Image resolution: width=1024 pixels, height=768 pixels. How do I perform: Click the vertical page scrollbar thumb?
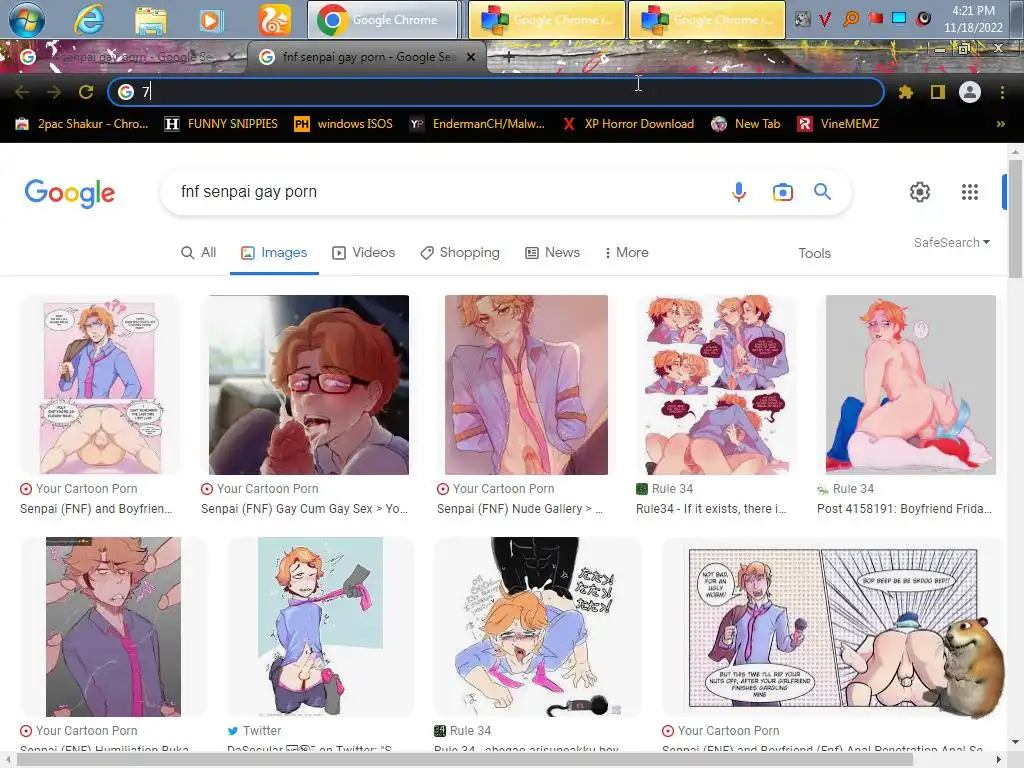pyautogui.click(x=1015, y=219)
